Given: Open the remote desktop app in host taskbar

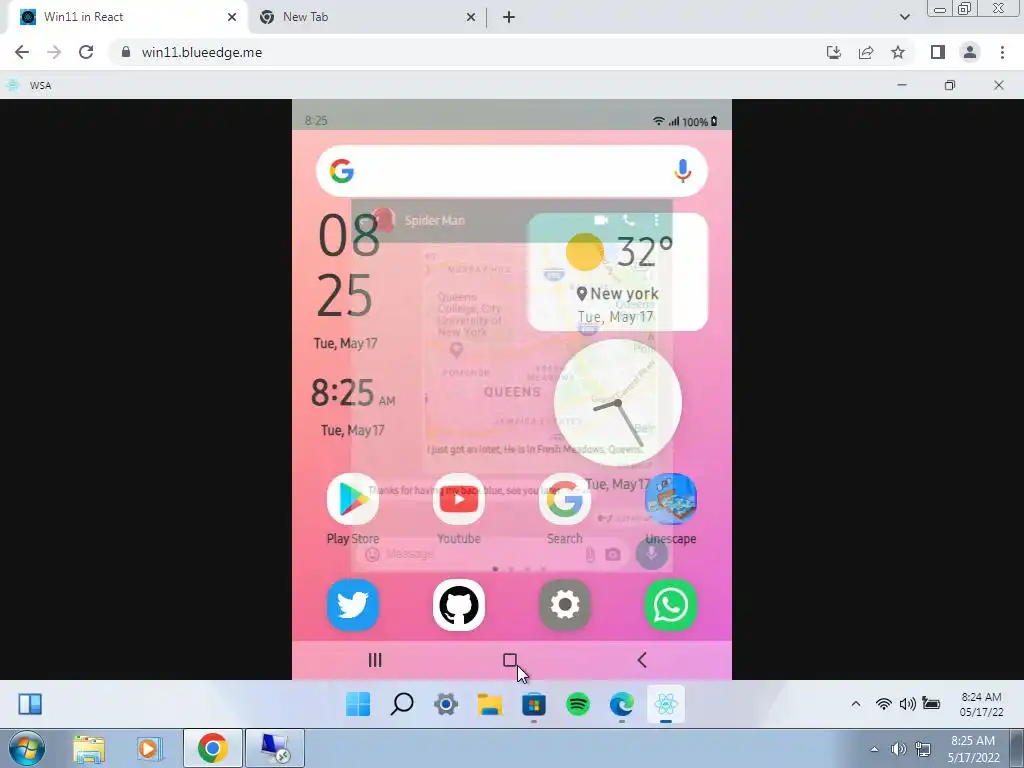Looking at the screenshot, I should [x=274, y=748].
